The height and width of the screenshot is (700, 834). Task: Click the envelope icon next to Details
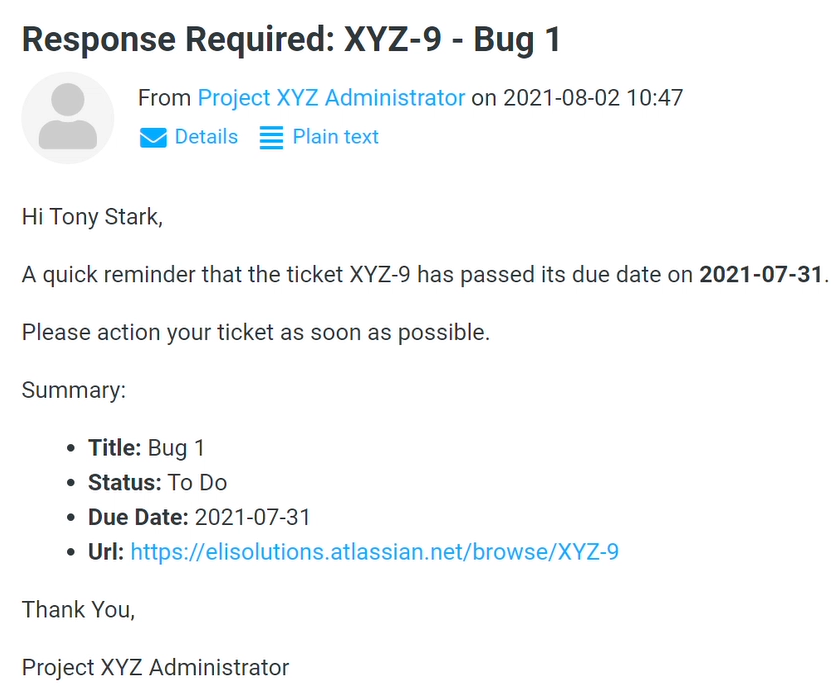[x=152, y=137]
